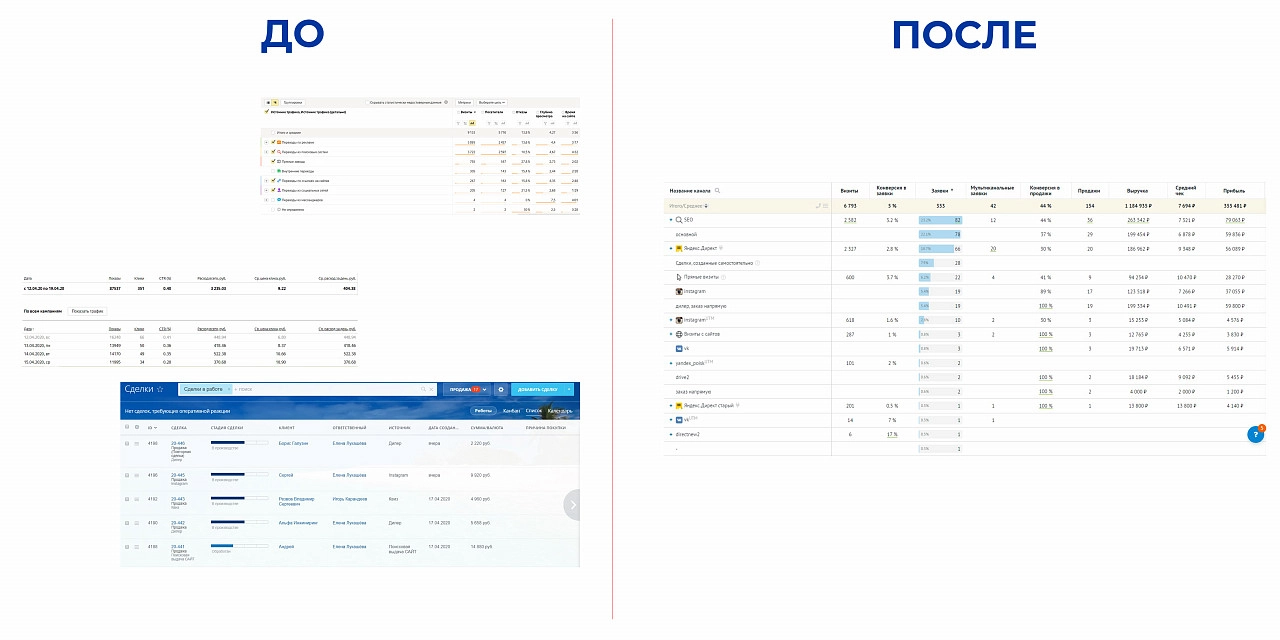
Task: Click the Instagram icon in the Instagram row
Action: [679, 291]
